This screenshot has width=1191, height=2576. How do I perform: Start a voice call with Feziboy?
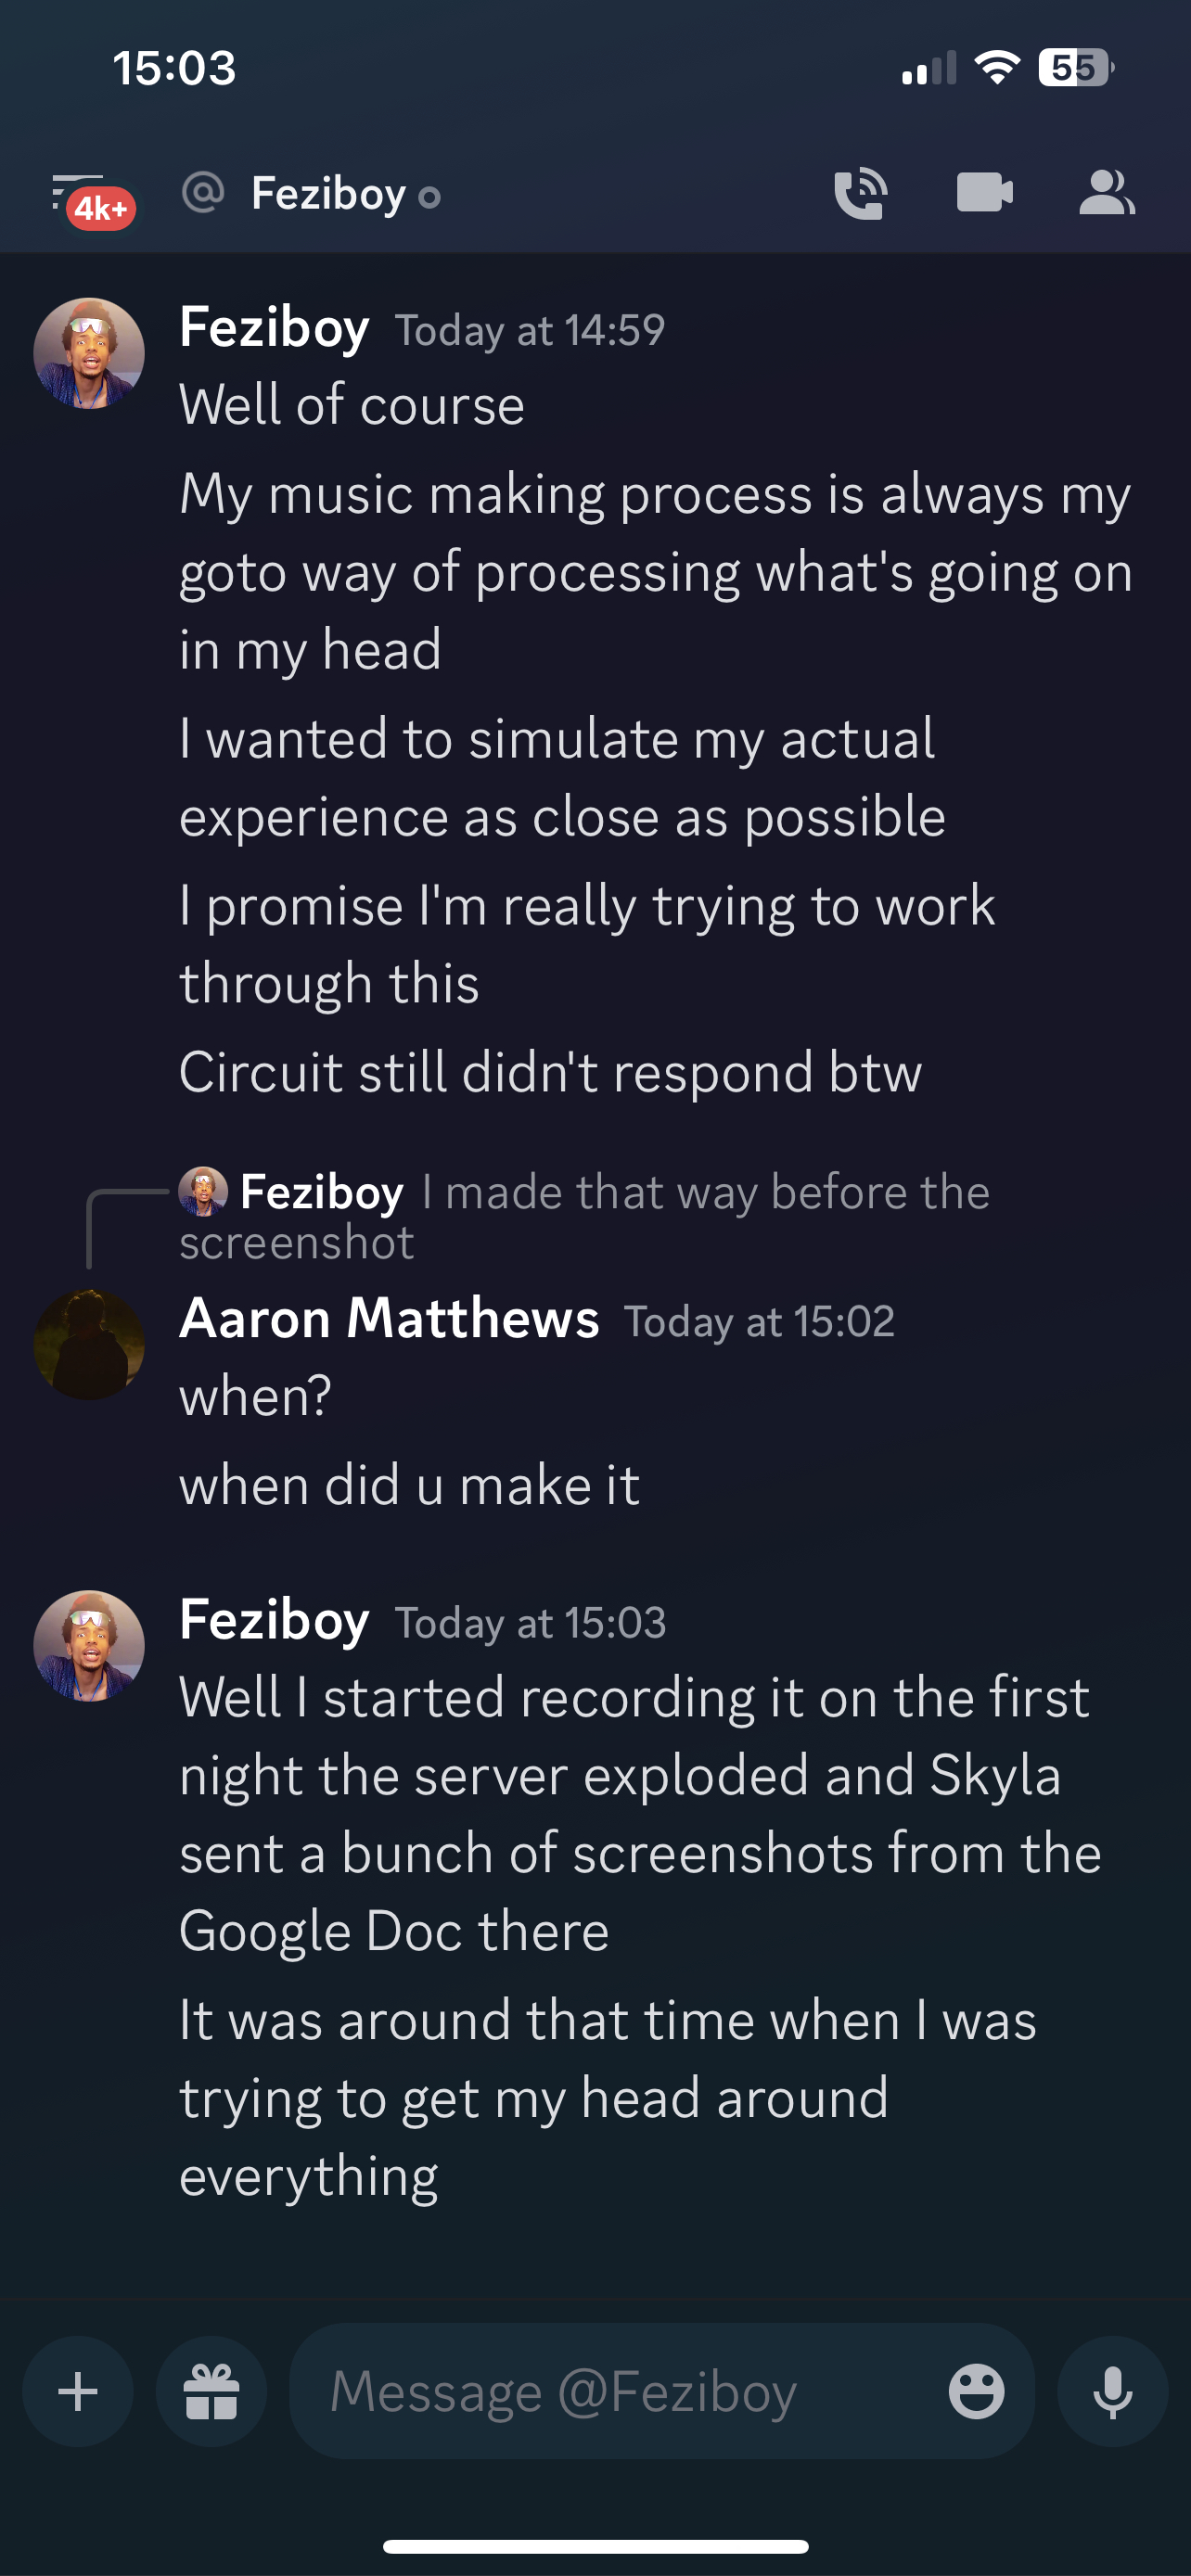pyautogui.click(x=860, y=193)
